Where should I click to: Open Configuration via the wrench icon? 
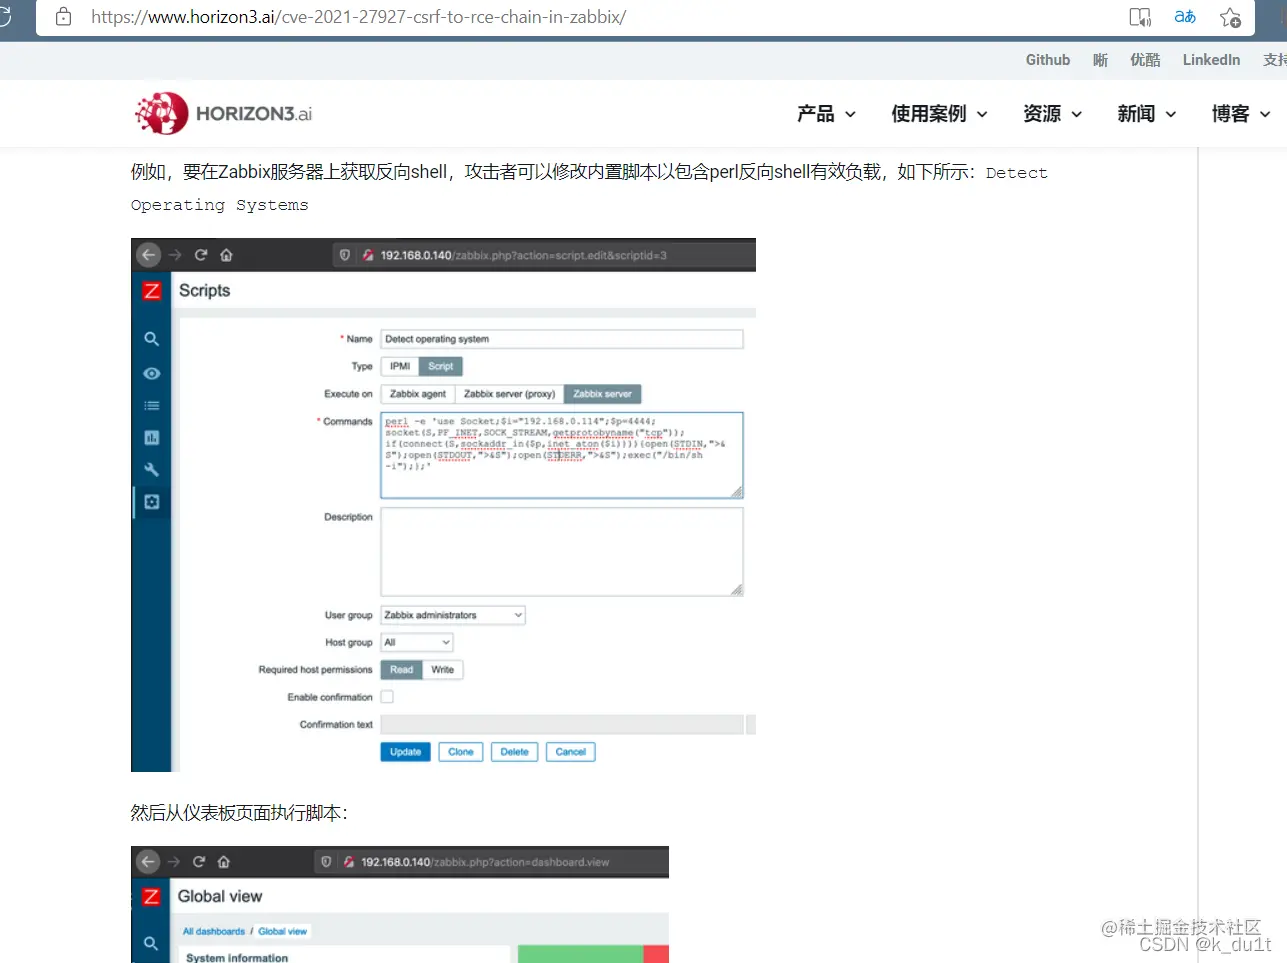click(x=151, y=469)
